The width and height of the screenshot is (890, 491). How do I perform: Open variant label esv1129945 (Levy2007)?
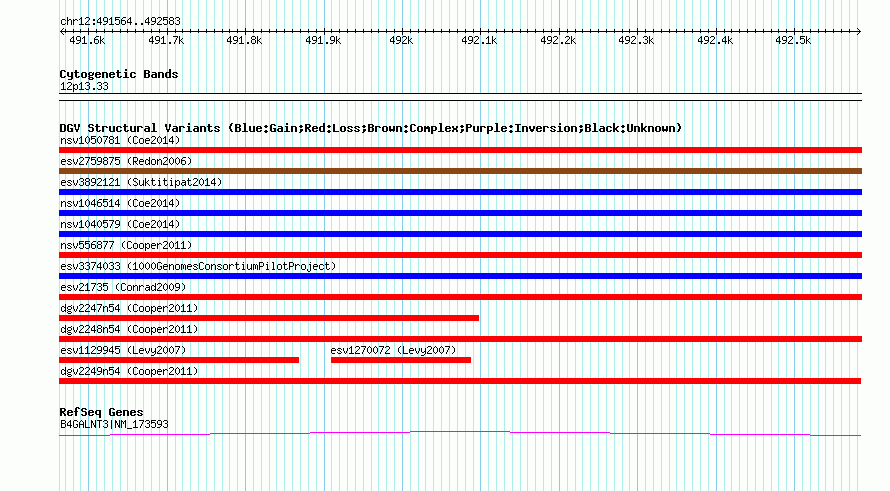123,350
